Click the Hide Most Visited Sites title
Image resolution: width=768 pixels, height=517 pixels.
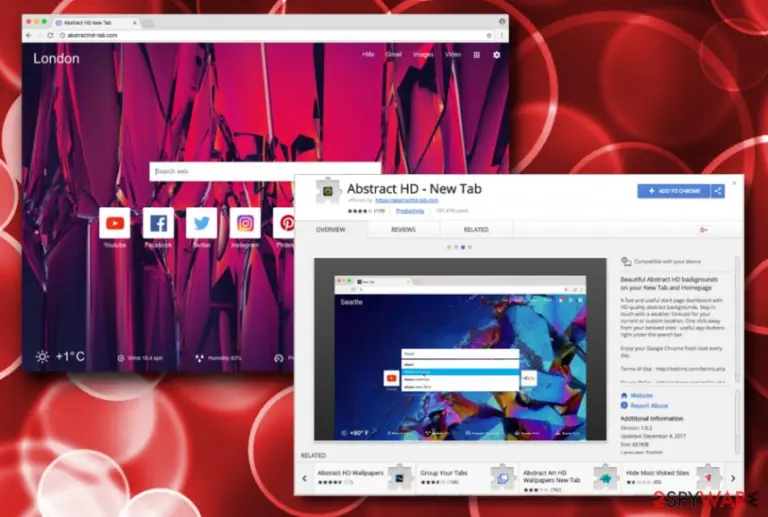657,473
